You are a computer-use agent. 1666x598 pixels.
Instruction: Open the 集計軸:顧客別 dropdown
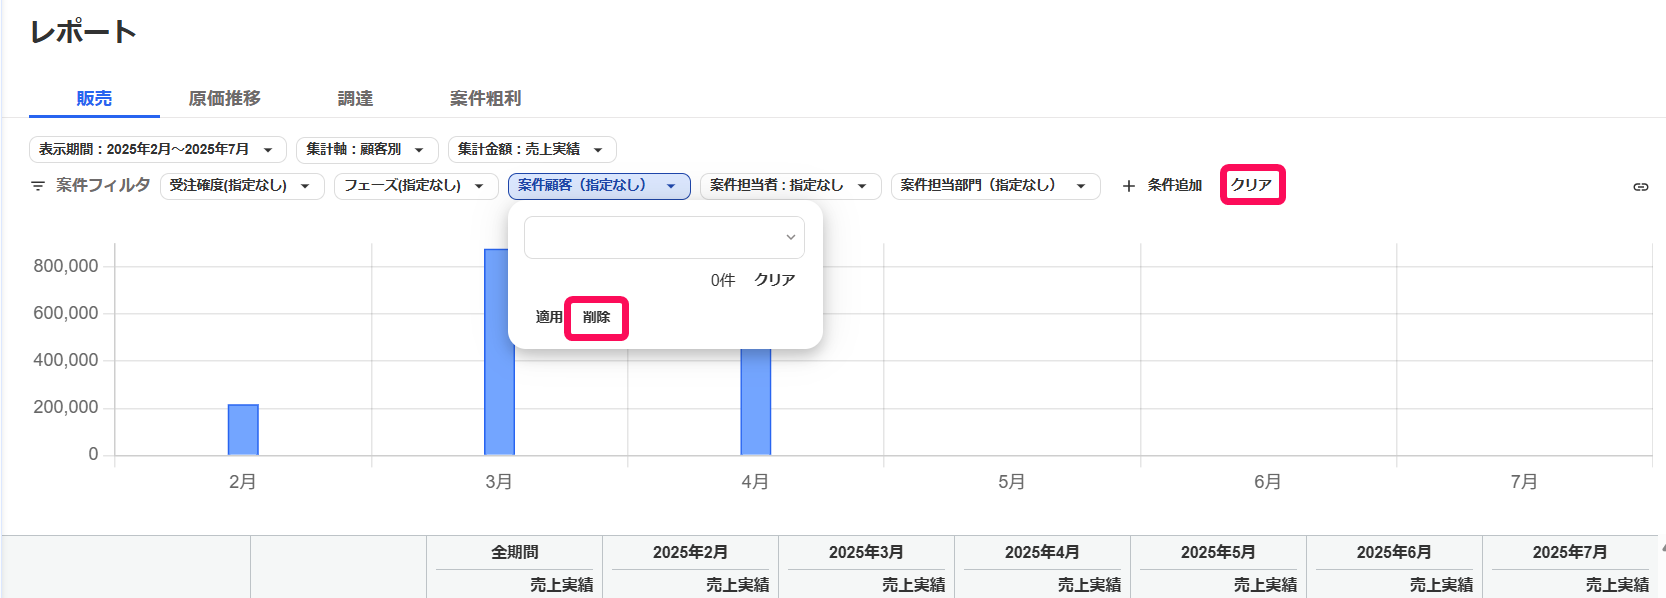click(x=367, y=150)
